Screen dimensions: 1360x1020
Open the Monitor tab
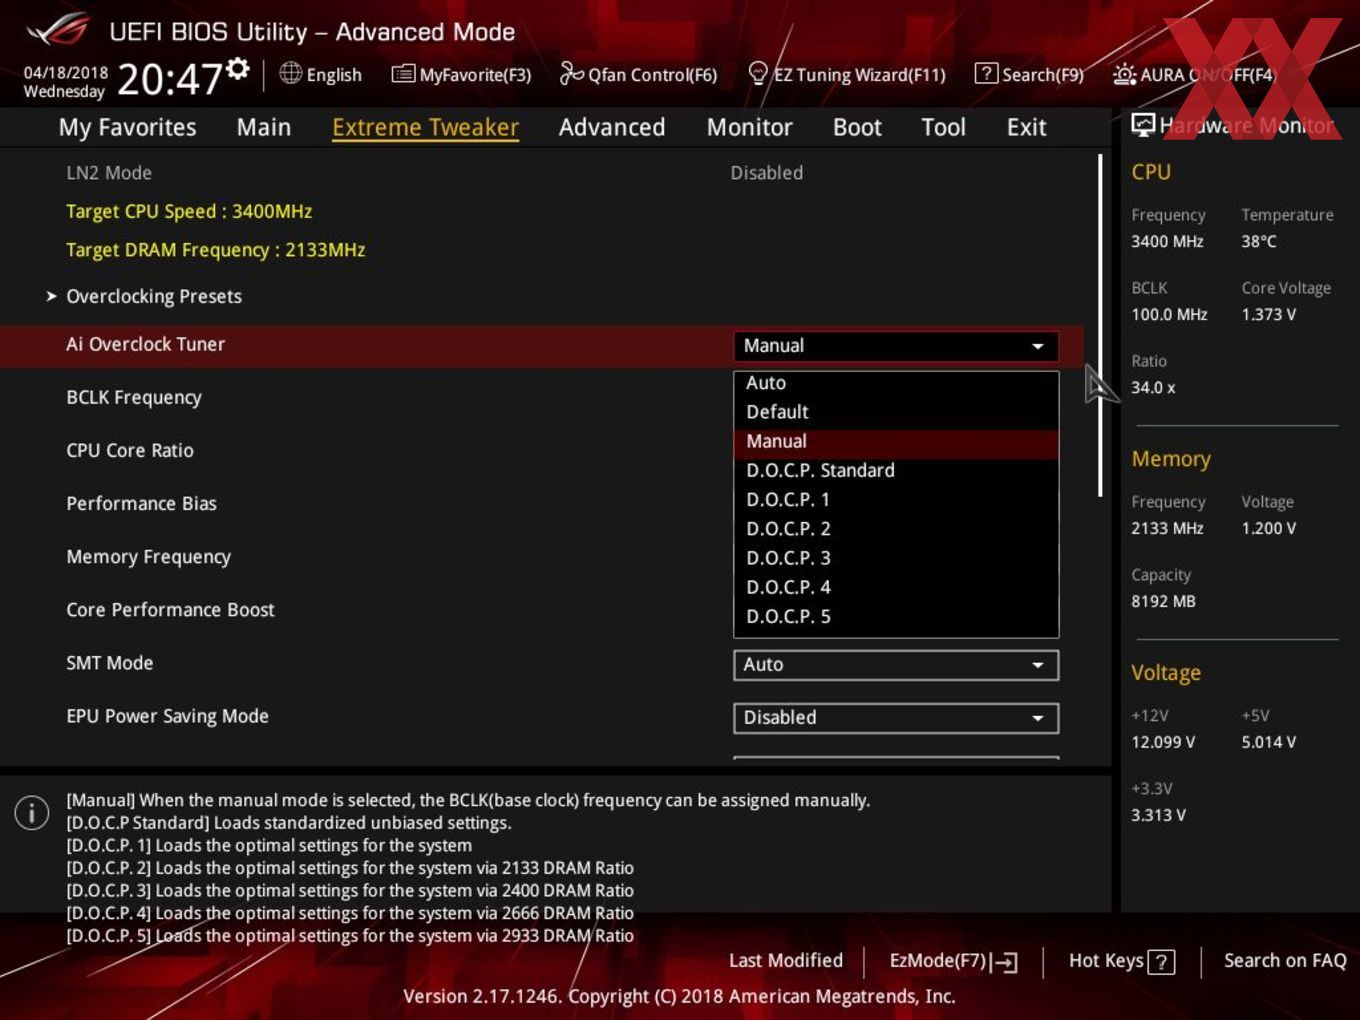click(x=749, y=127)
